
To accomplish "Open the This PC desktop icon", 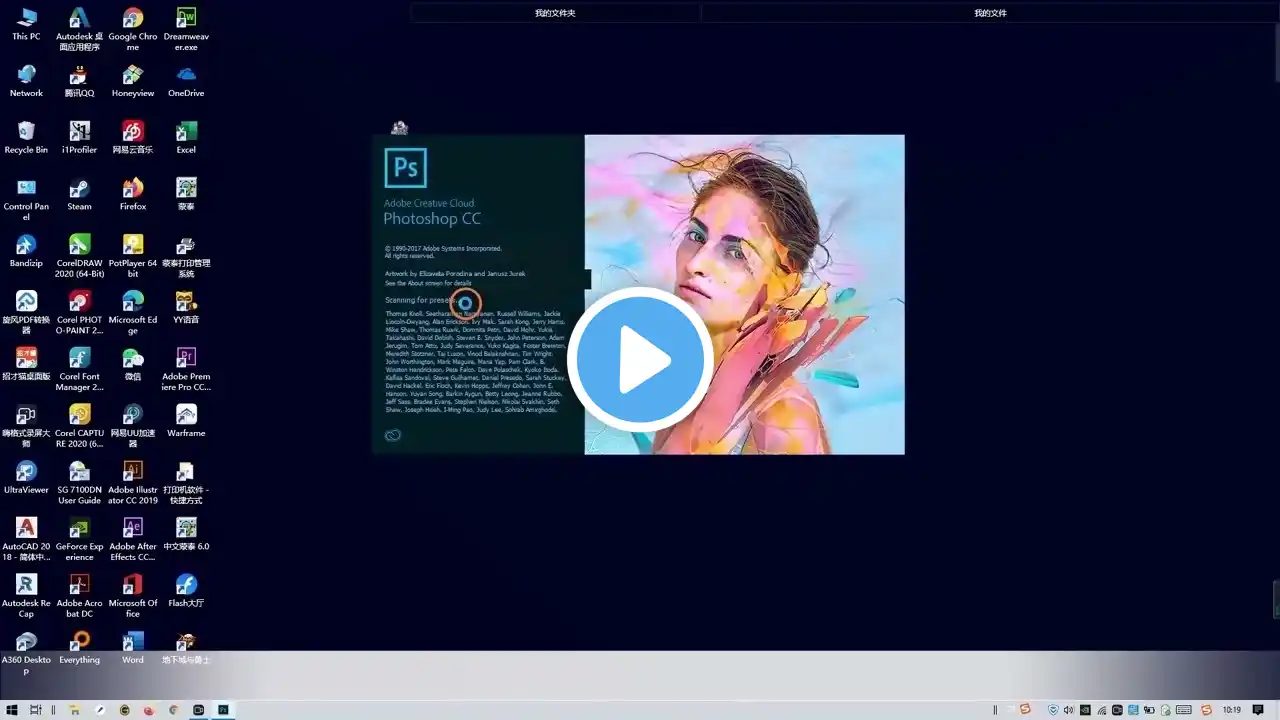I will 26,24.
